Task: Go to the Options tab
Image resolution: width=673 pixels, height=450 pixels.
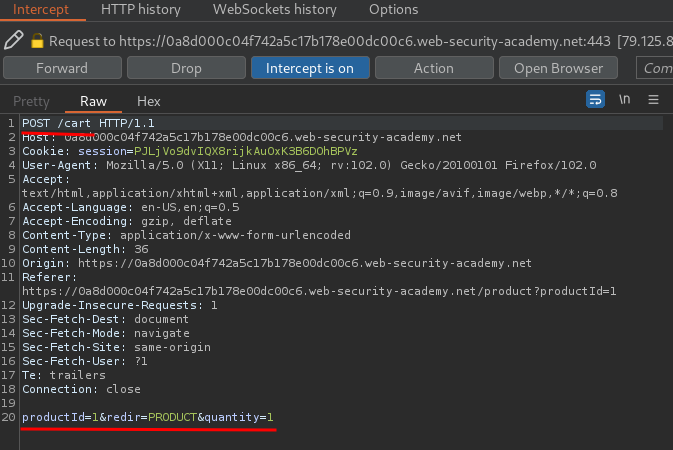Action: (394, 9)
